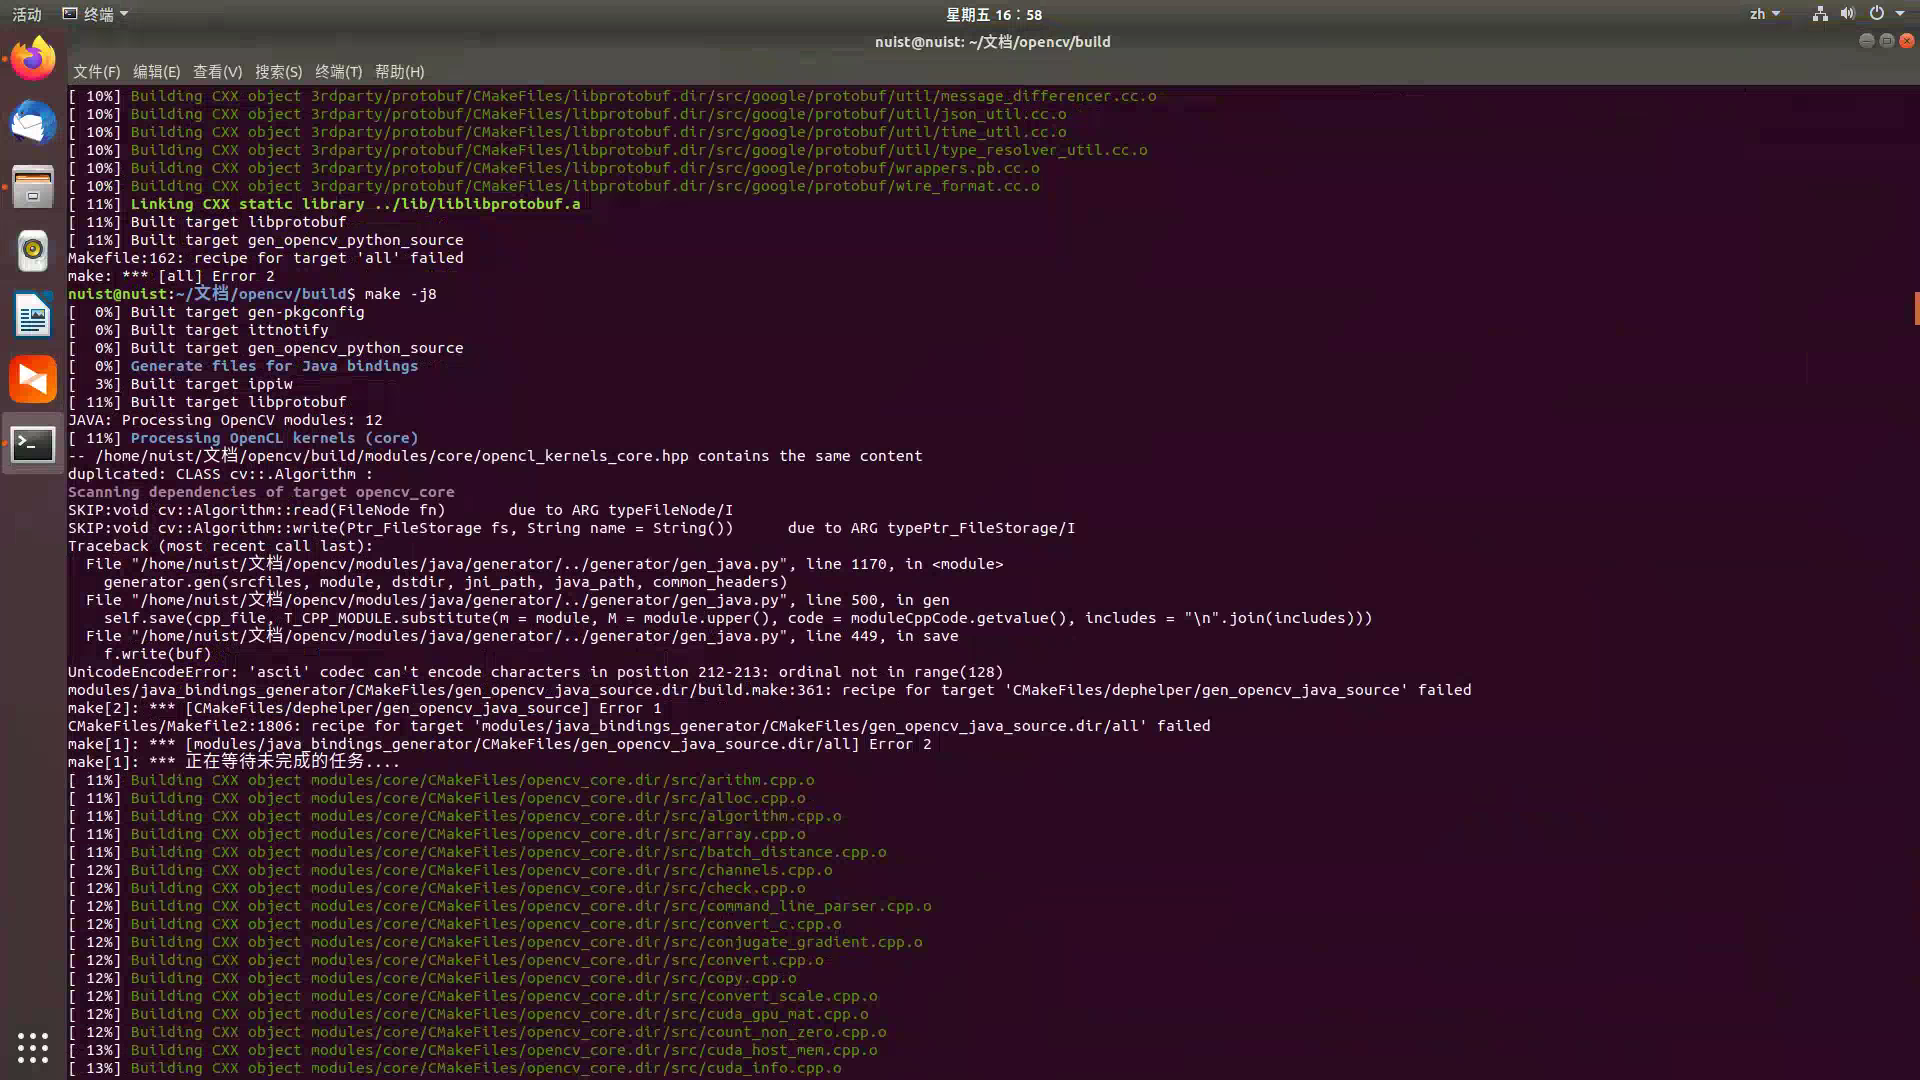Expand the 终端 application menu in top bar
Image resolution: width=1920 pixels, height=1080 pixels.
tap(96, 14)
